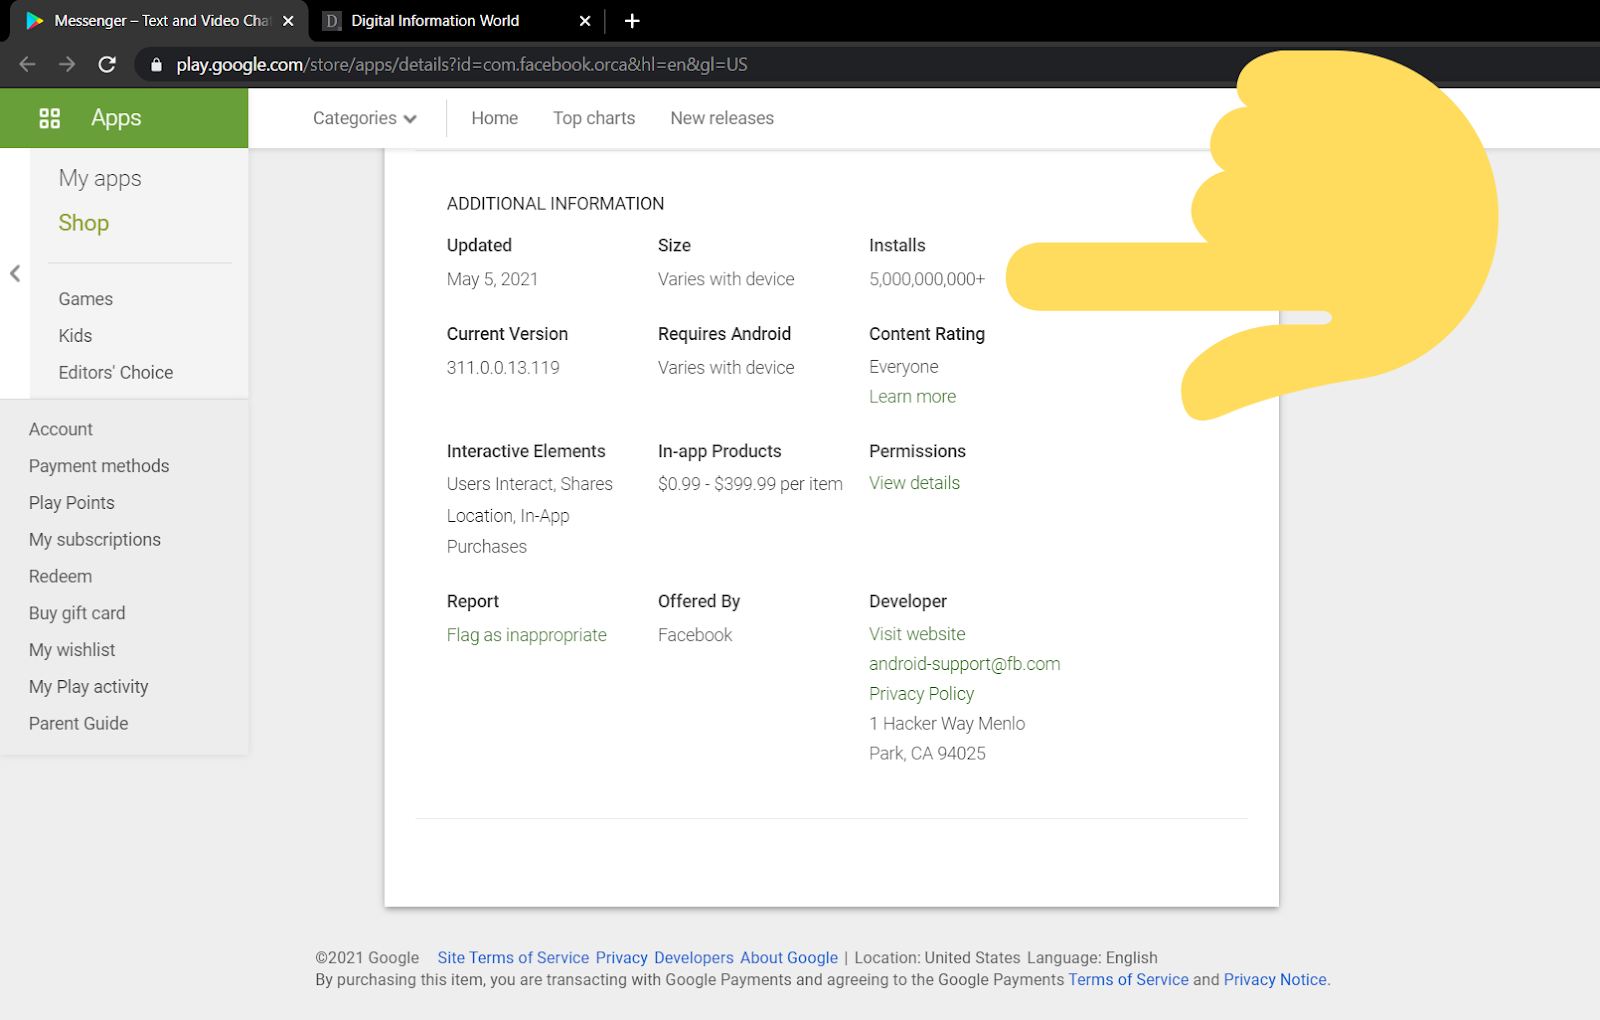
Task: Open the developer Privacy Policy
Action: [x=921, y=693]
